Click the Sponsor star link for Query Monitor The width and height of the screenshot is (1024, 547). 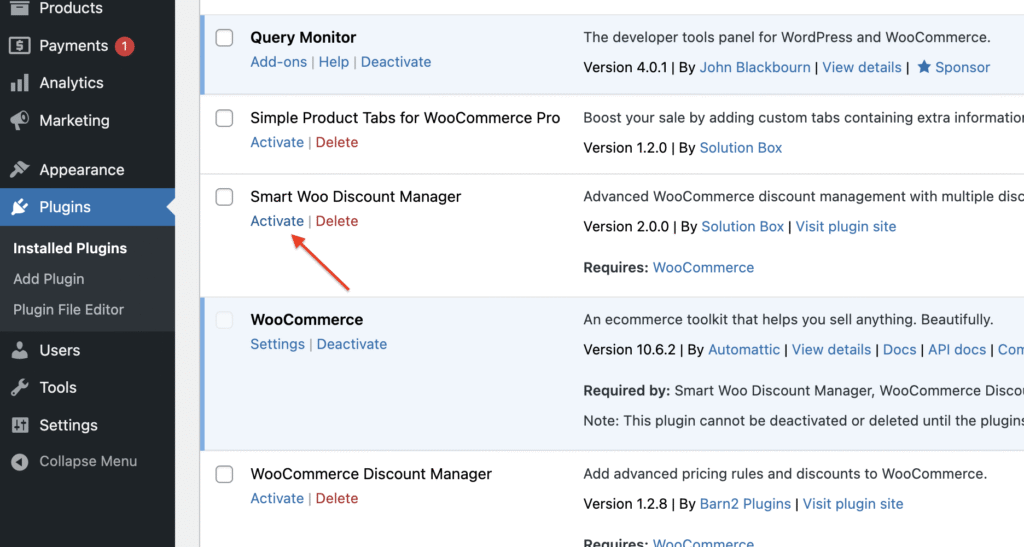coord(953,68)
